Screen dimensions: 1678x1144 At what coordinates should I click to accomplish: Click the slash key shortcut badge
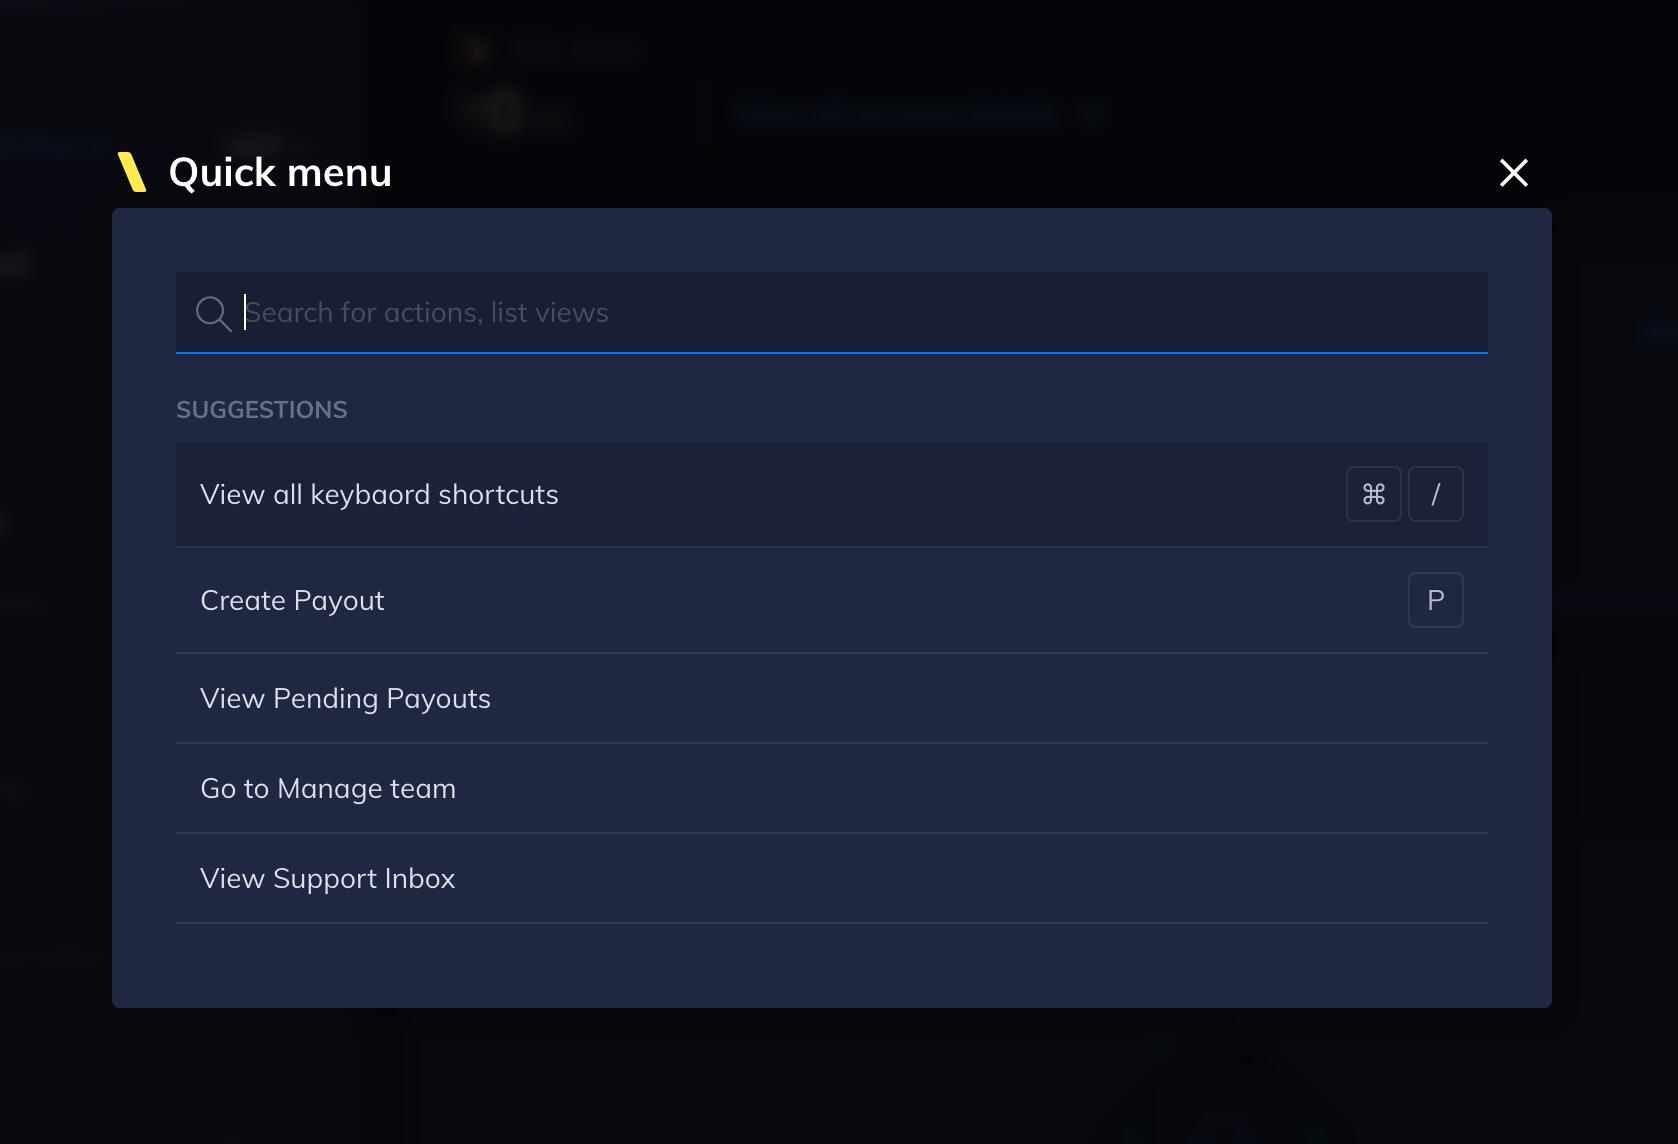coord(1436,494)
